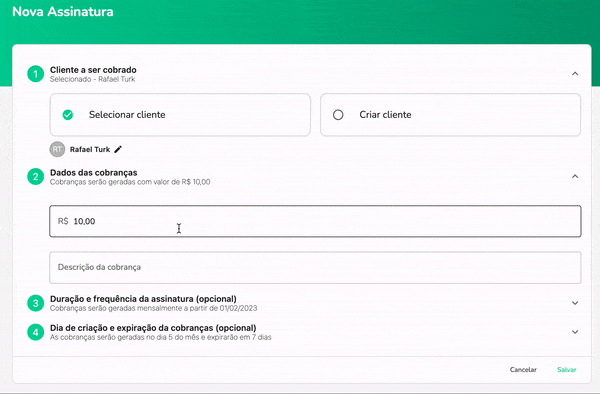Image resolution: width=600 pixels, height=394 pixels.
Task: Click the 'Selecionado - Rafael Turk' subtitle
Action: 92,79
